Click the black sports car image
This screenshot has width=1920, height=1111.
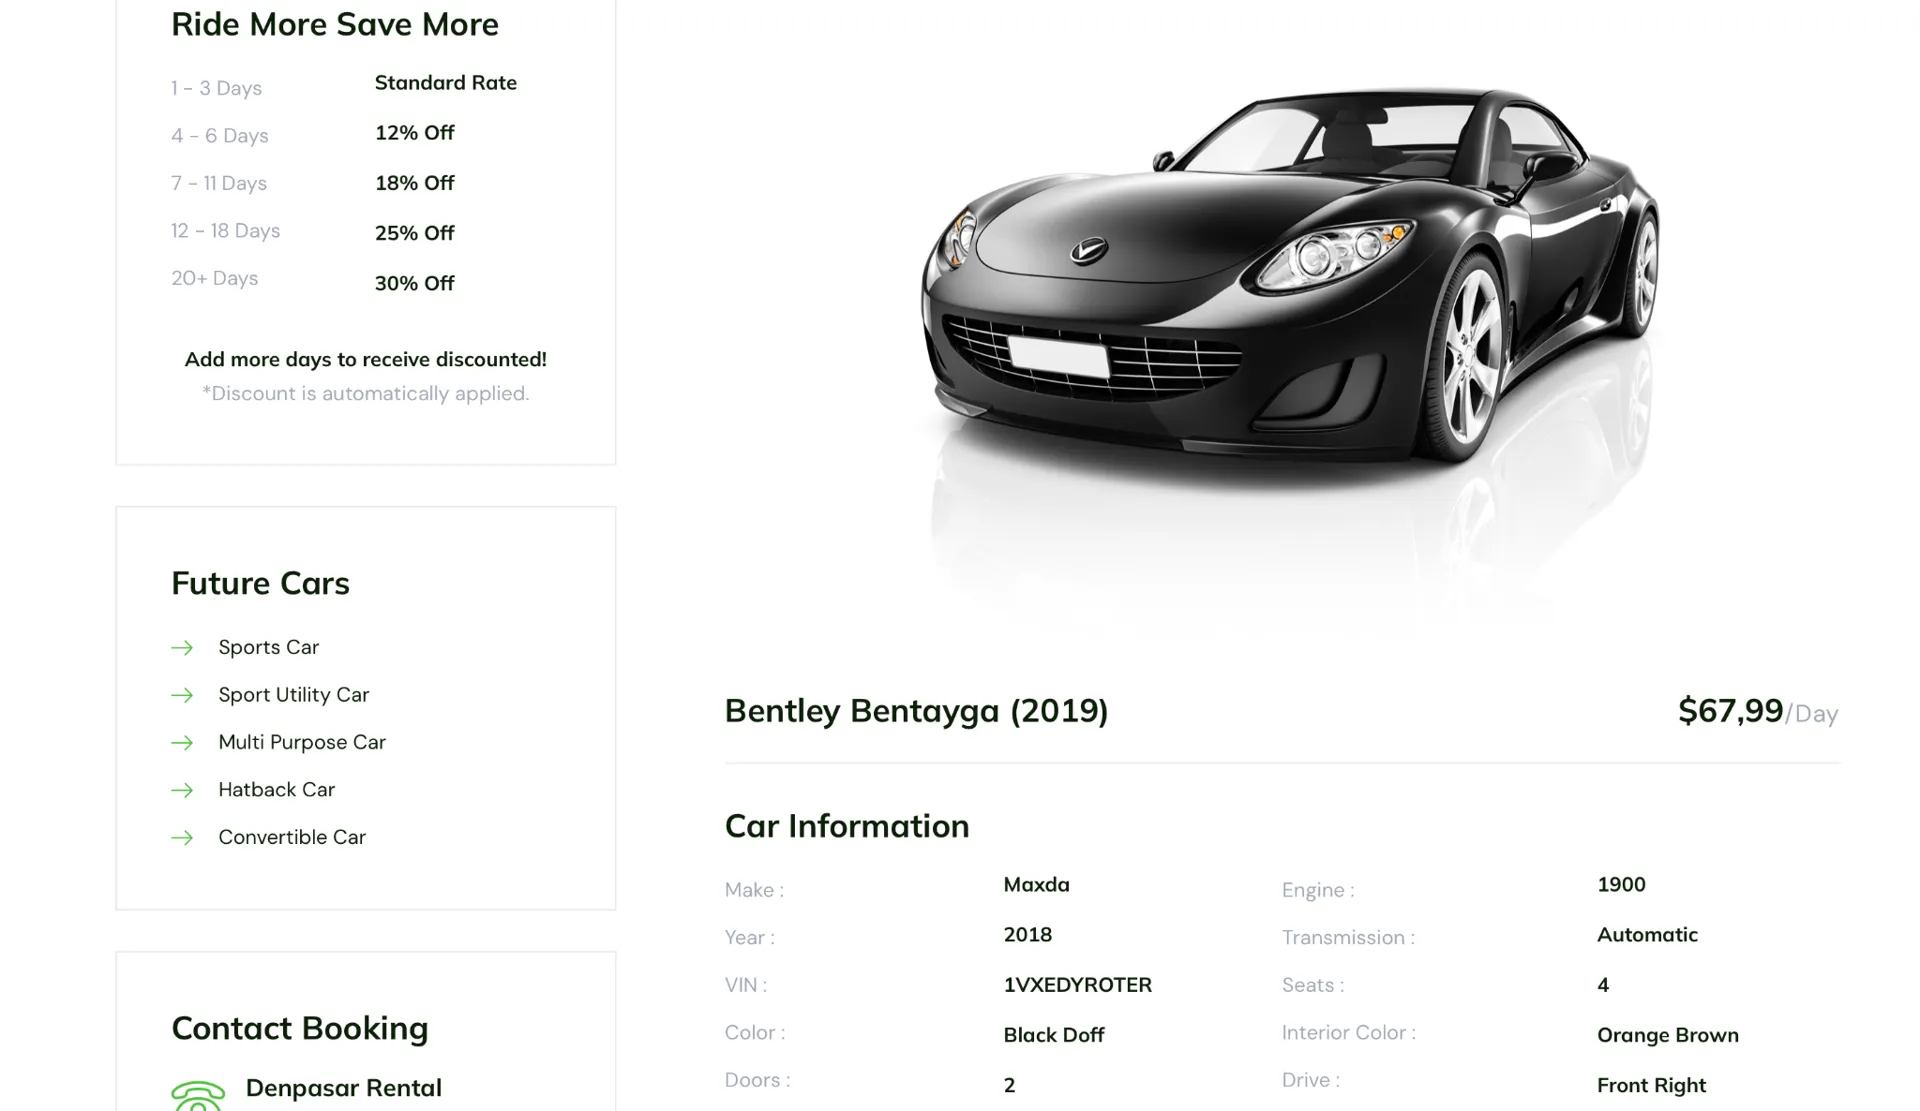[x=1288, y=290]
